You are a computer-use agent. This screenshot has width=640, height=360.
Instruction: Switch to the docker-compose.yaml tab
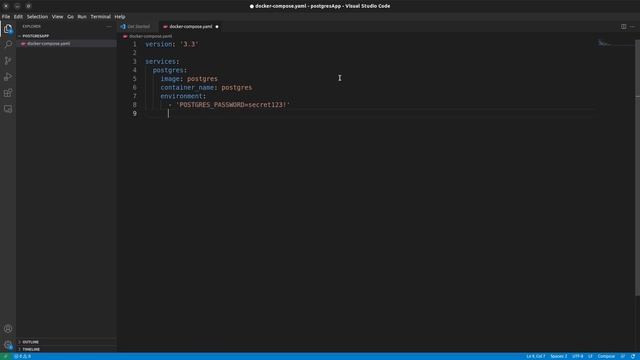pyautogui.click(x=190, y=27)
